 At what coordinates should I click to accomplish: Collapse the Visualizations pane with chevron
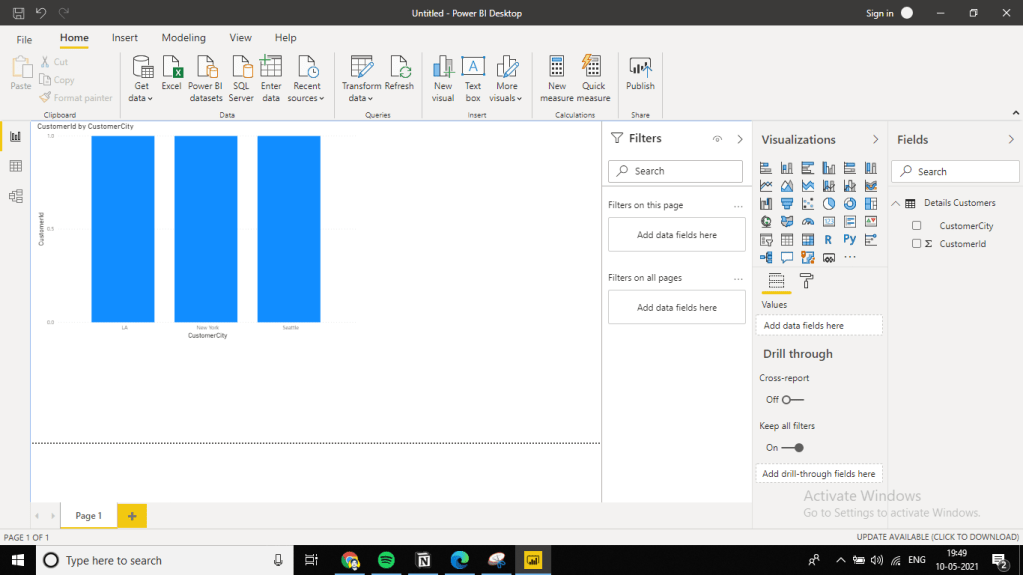click(875, 140)
